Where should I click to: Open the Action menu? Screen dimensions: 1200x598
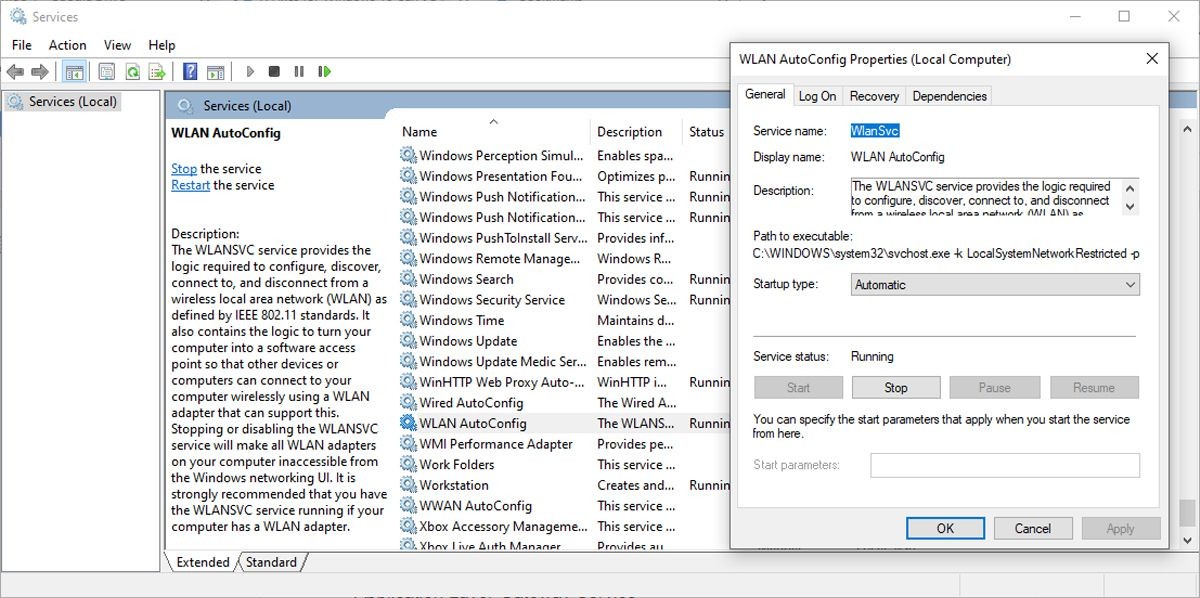click(x=68, y=45)
